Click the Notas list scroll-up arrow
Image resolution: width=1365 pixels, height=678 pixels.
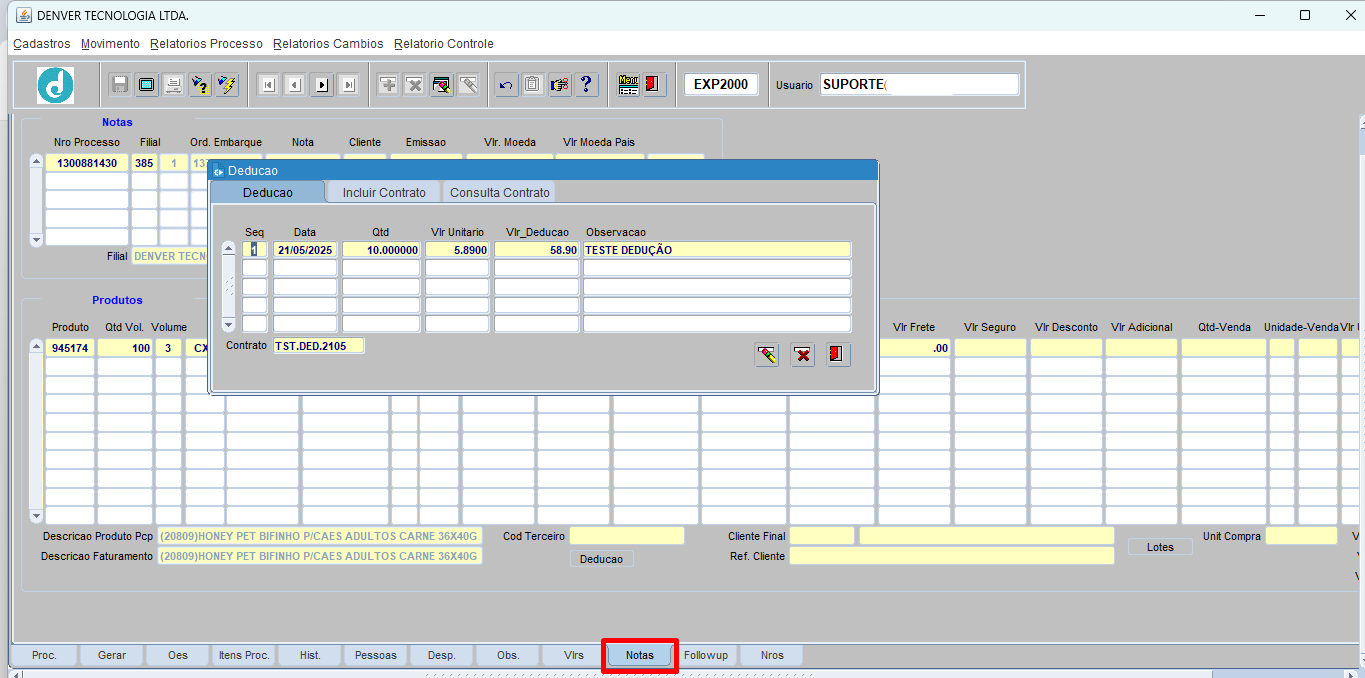[36, 161]
